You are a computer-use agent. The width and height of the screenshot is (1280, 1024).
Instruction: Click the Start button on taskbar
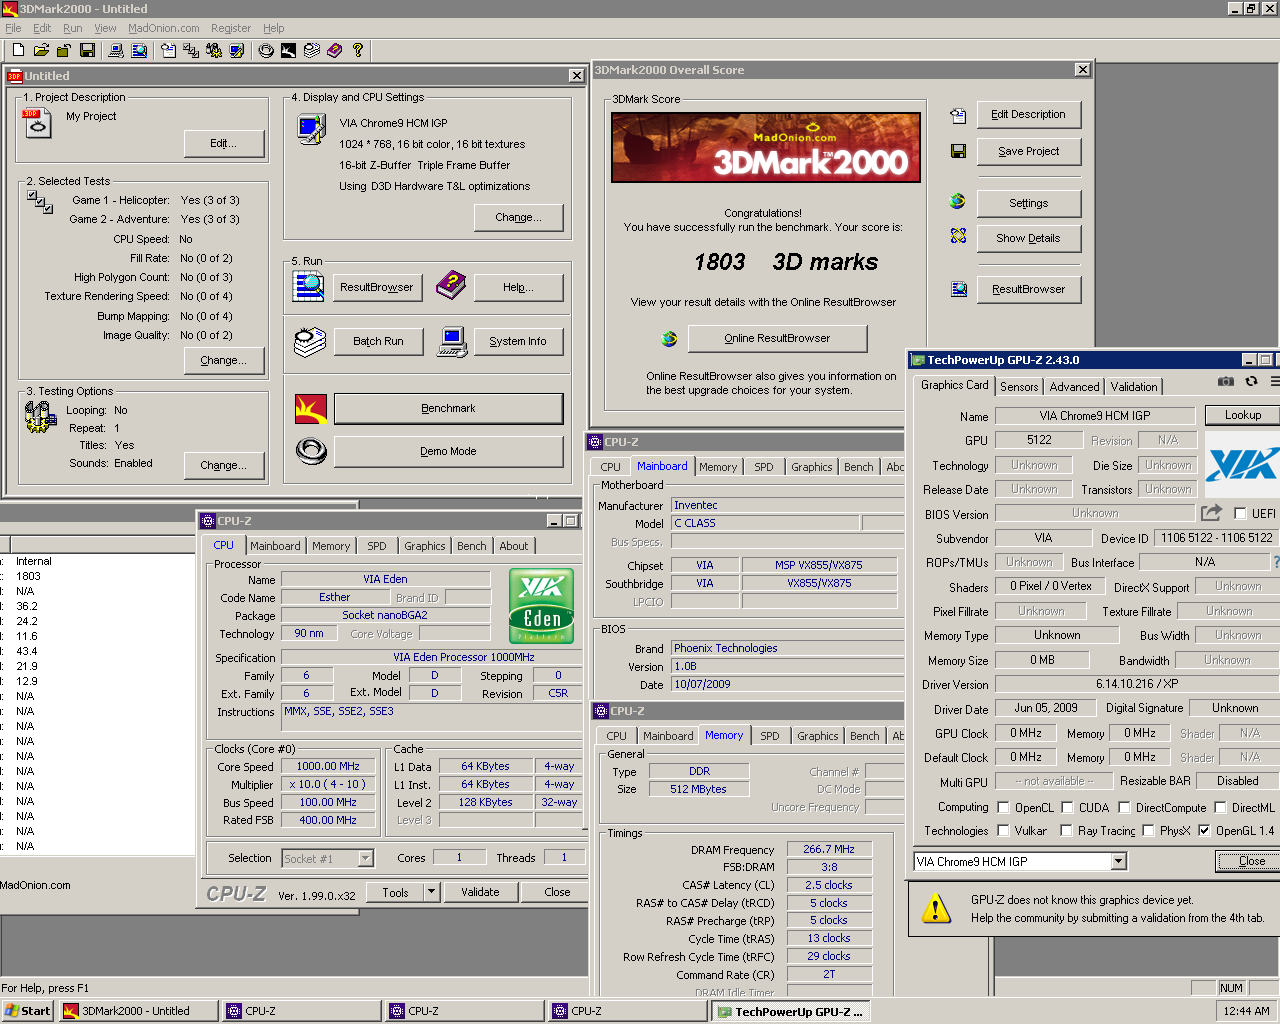tap(27, 1011)
